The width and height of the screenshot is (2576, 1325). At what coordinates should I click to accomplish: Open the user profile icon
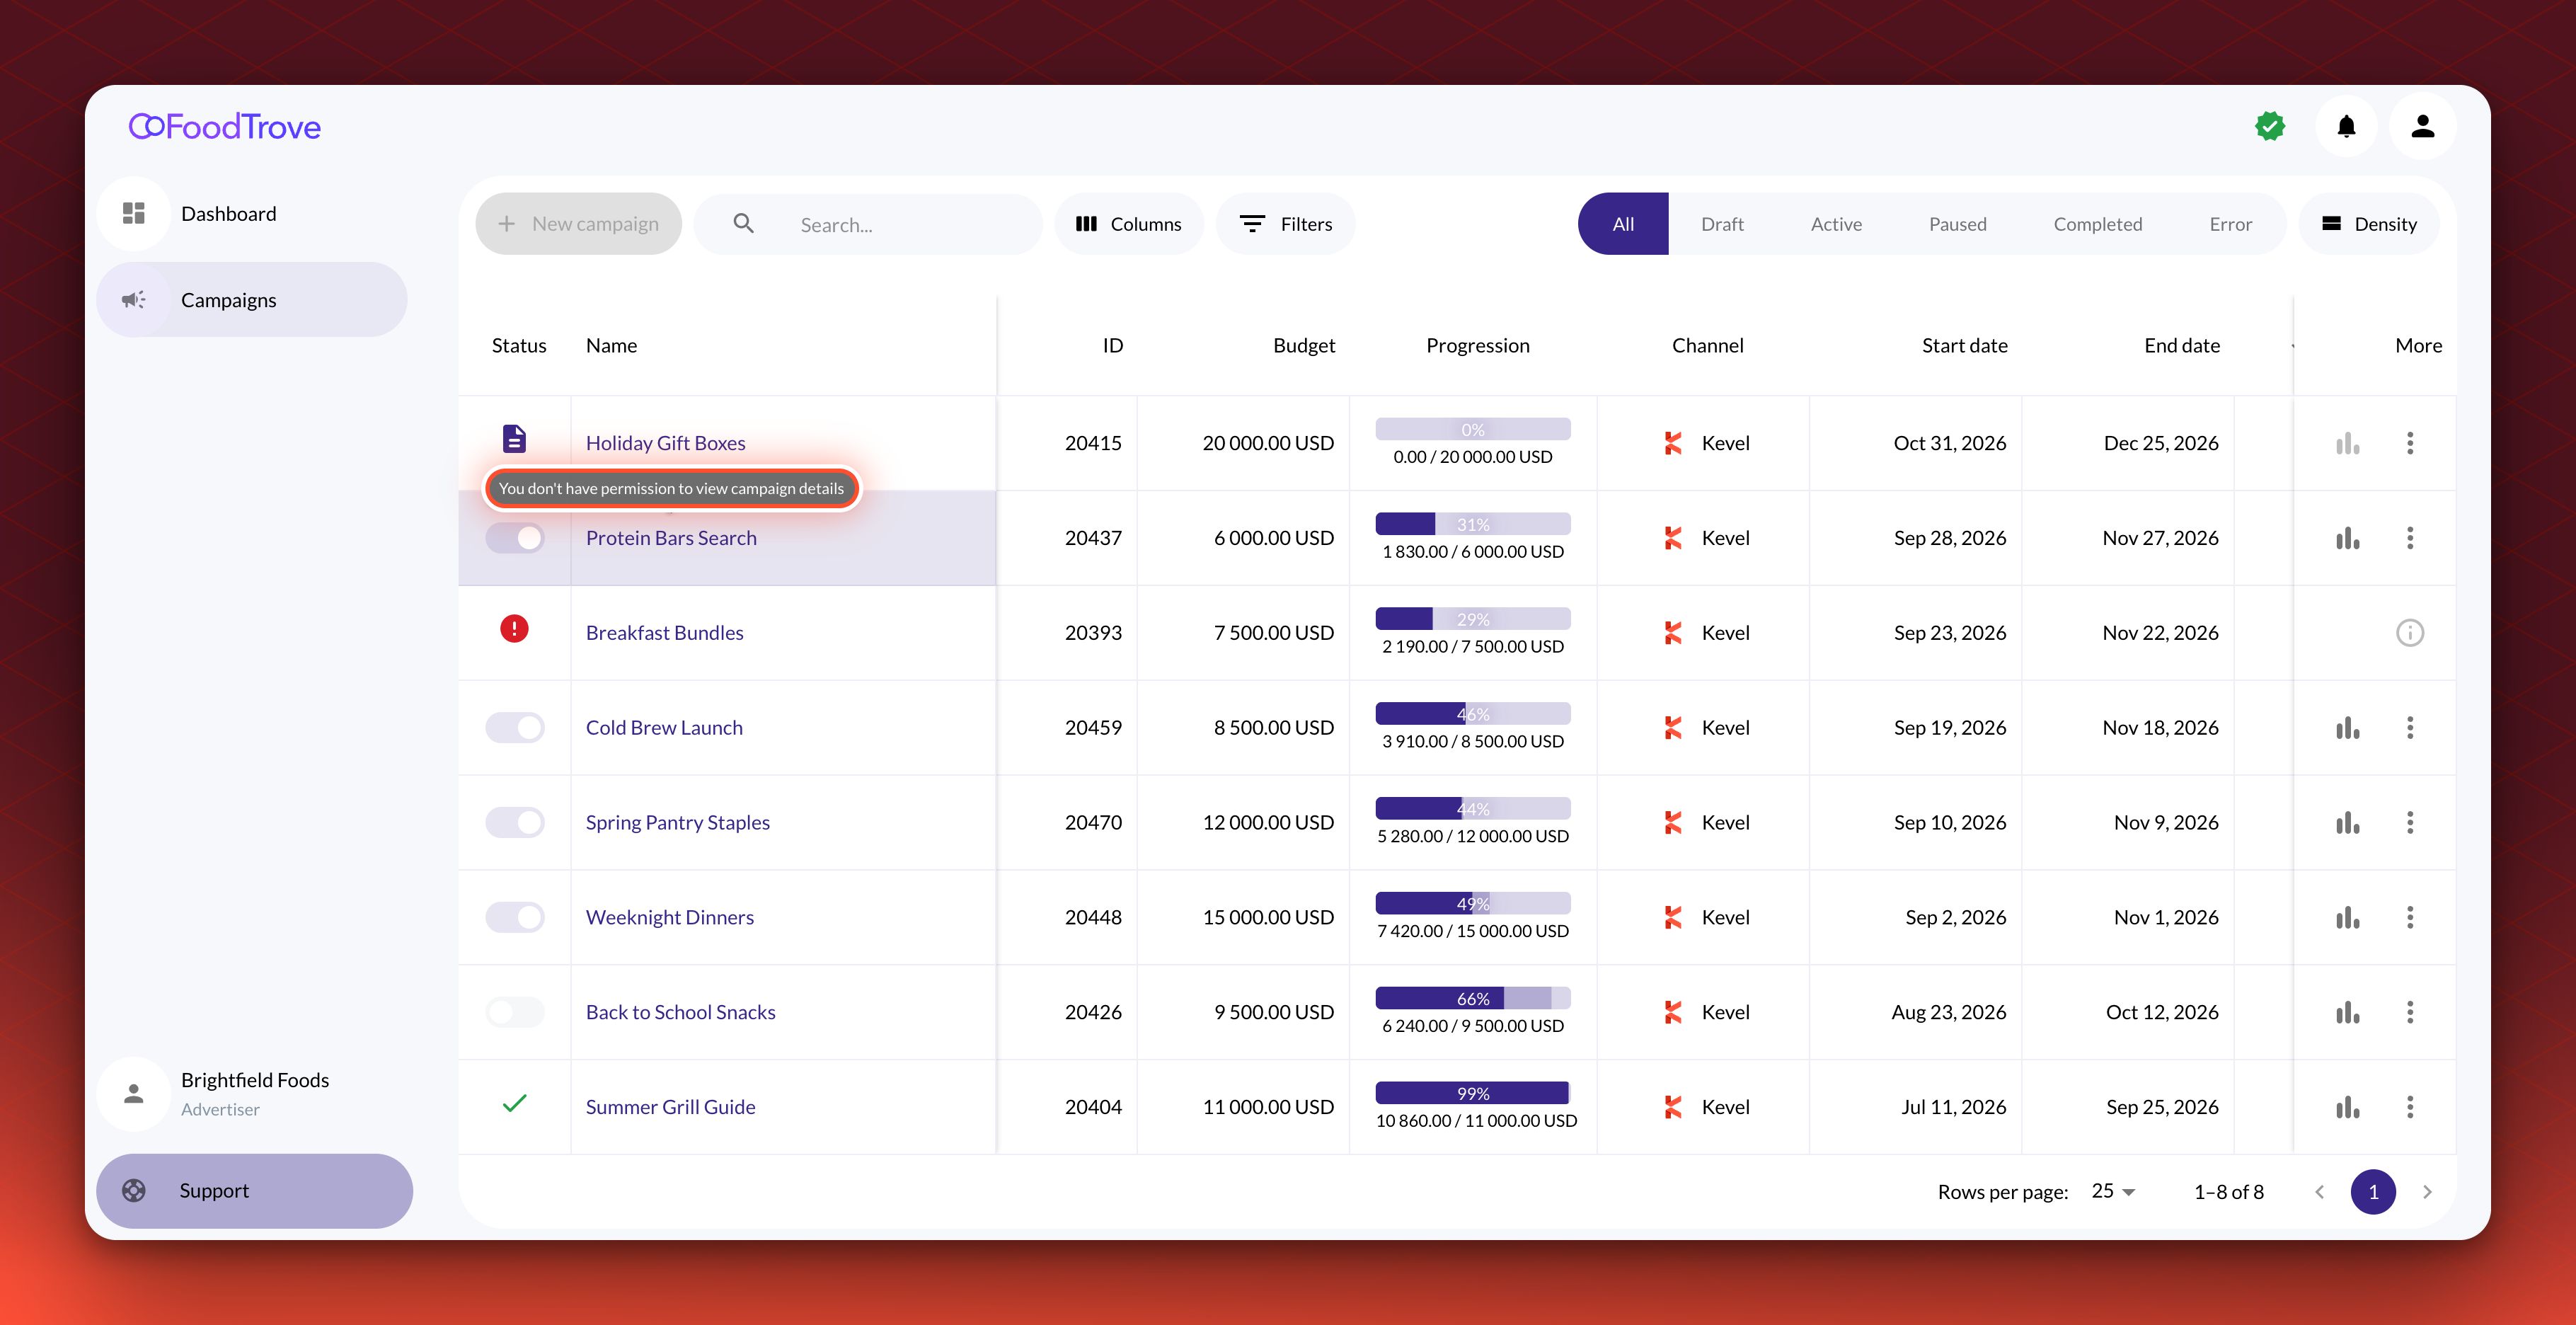(2422, 126)
